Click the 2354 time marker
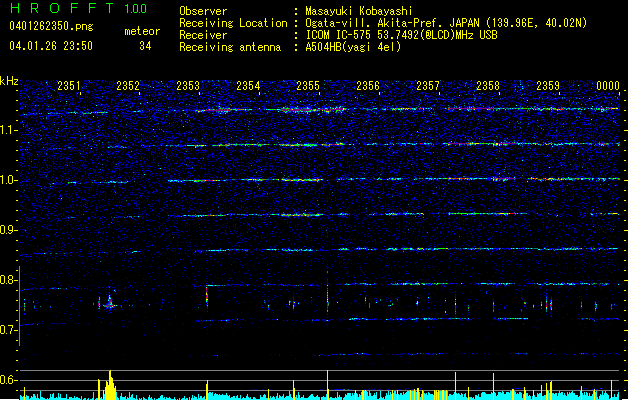The image size is (629, 400). click(x=248, y=86)
